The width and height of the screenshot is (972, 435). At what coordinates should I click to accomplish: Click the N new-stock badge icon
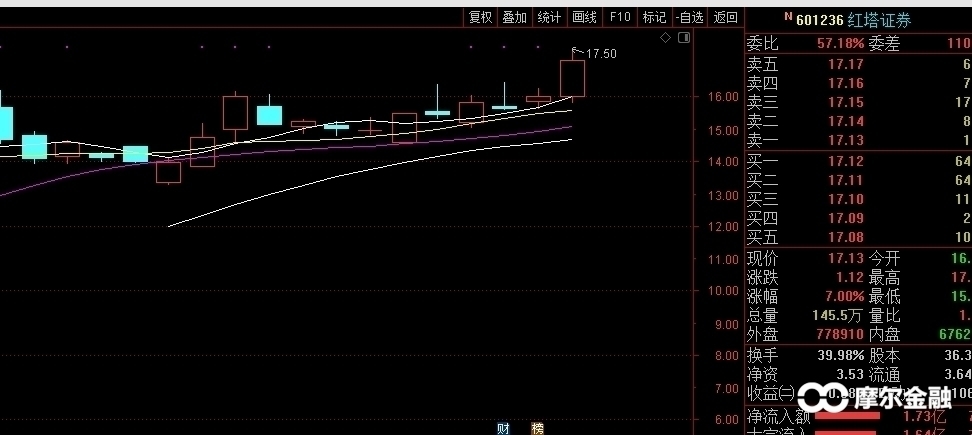click(787, 17)
